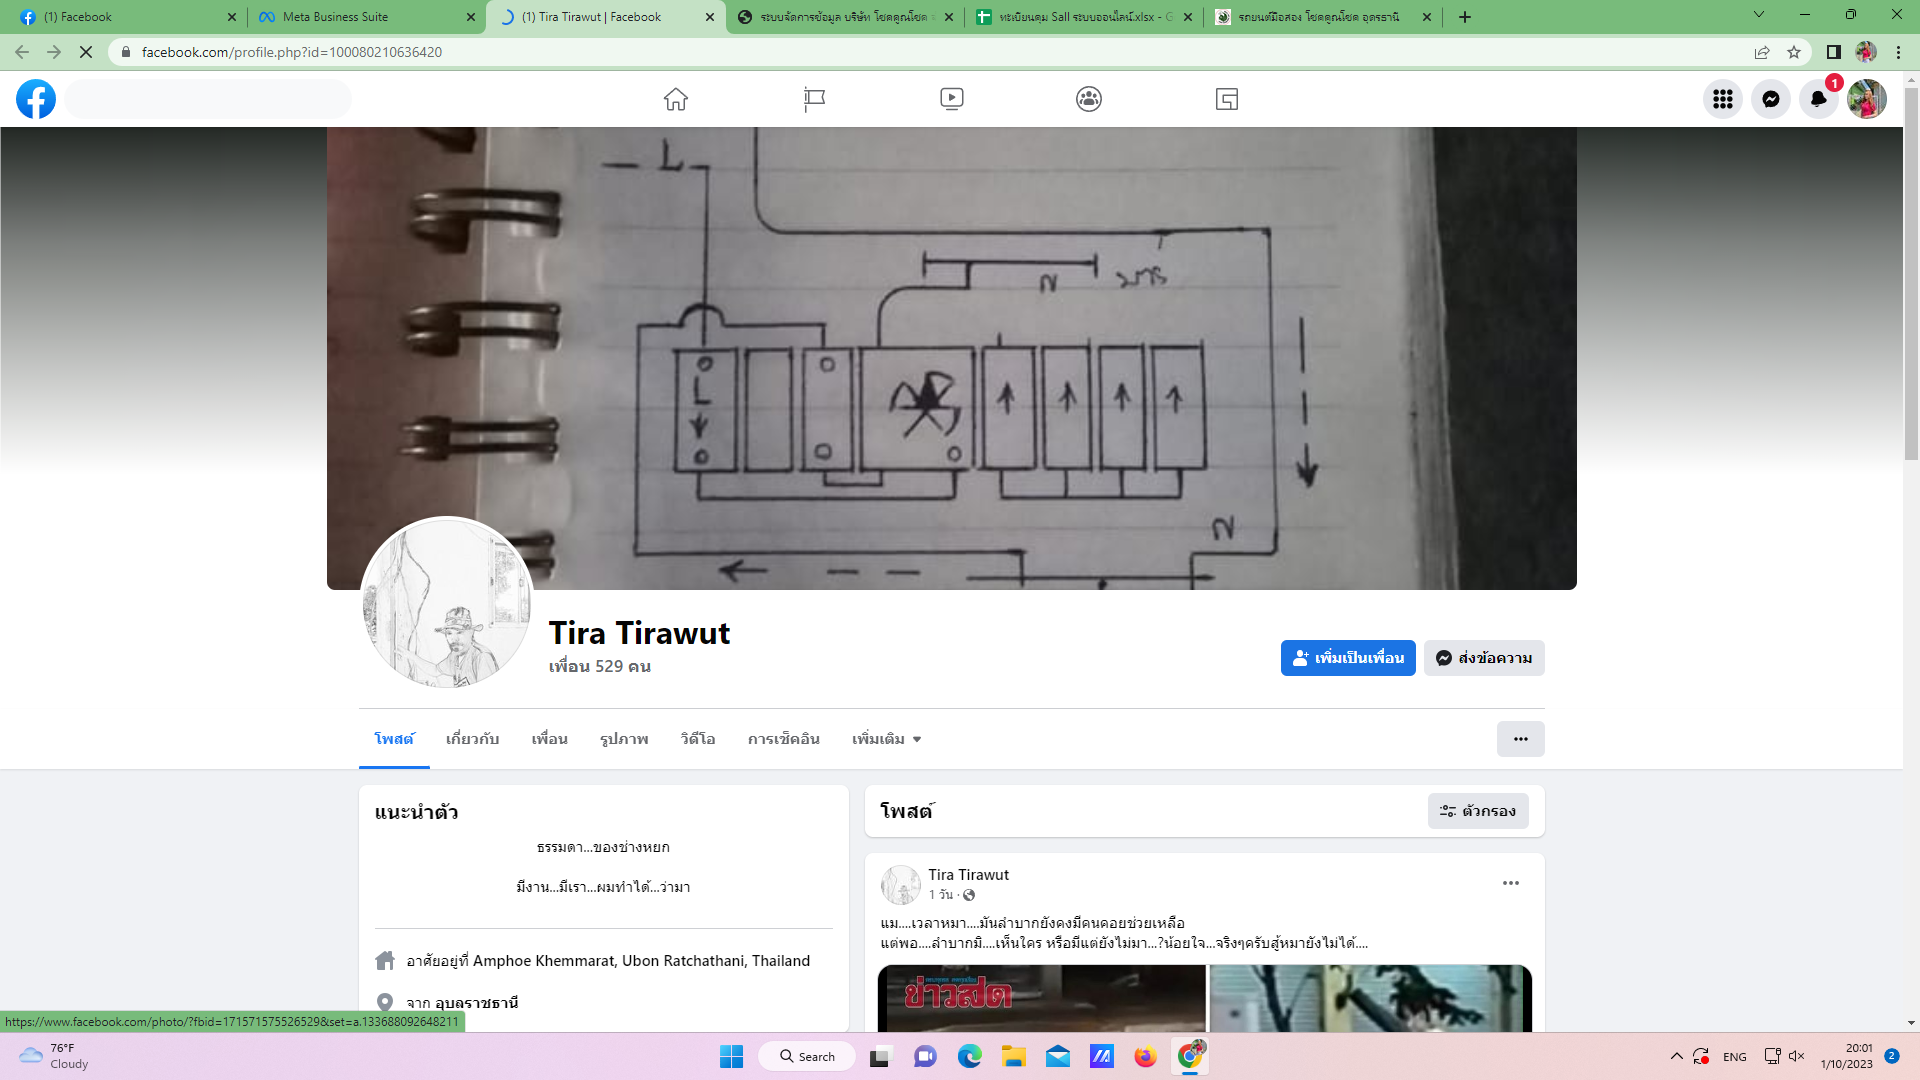Open the Watch video icon

[x=952, y=99]
